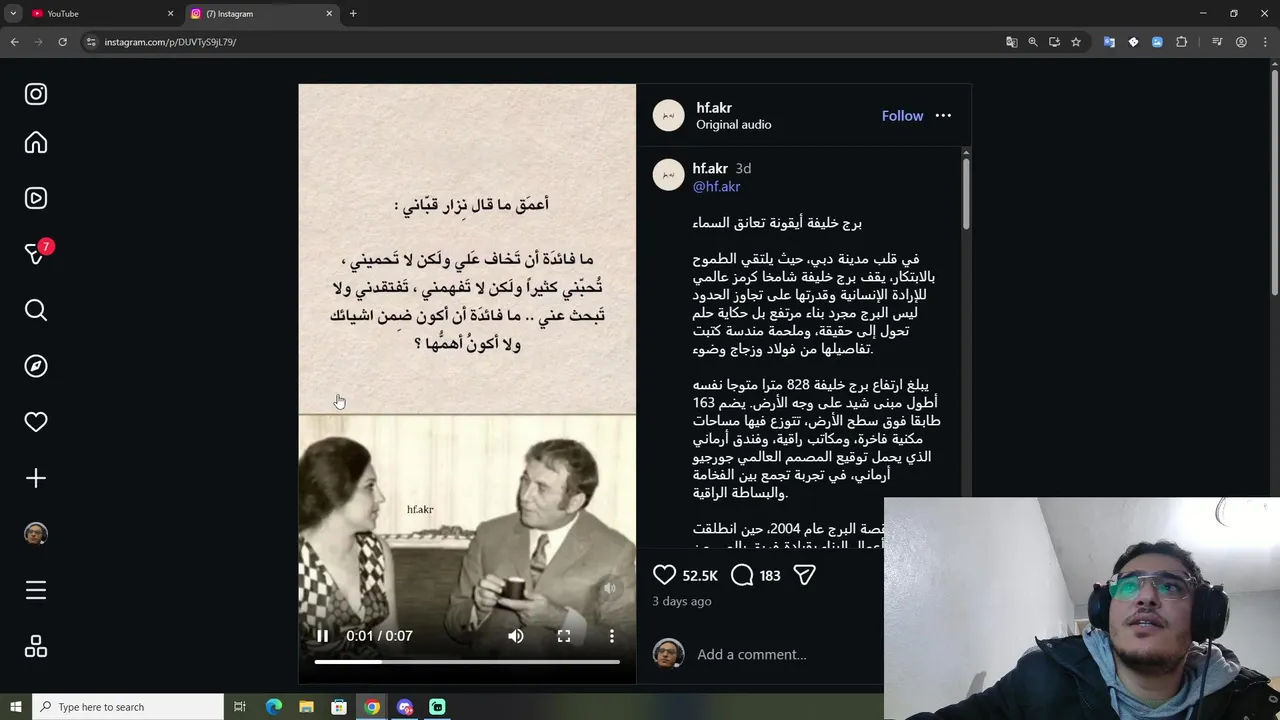This screenshot has height=720, width=1280.
Task: Open hf.akr profile from post header name
Action: [x=714, y=108]
